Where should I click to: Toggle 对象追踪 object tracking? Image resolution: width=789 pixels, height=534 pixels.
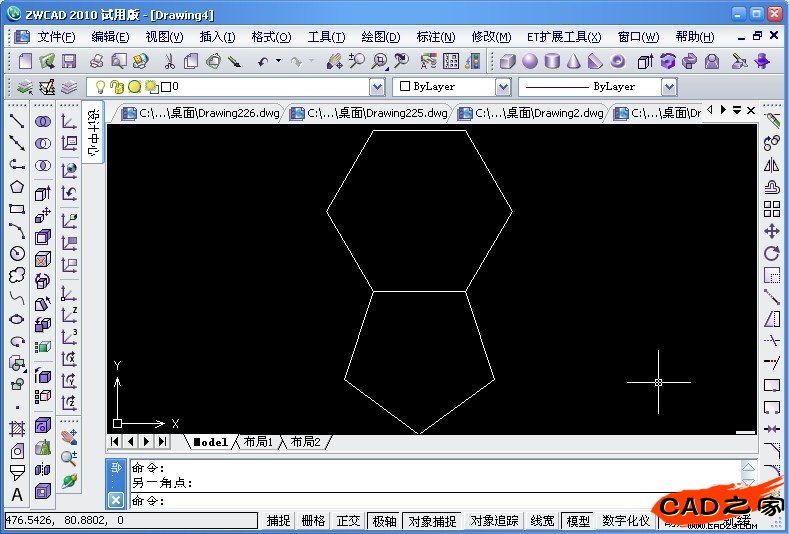pyautogui.click(x=494, y=520)
